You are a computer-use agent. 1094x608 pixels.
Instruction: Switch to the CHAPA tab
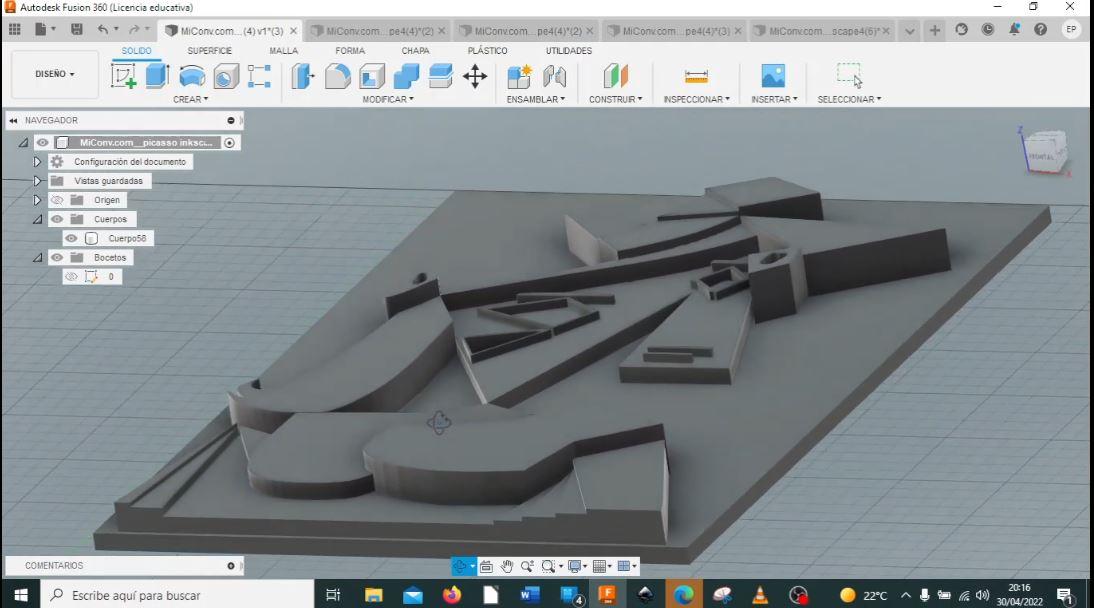(415, 51)
